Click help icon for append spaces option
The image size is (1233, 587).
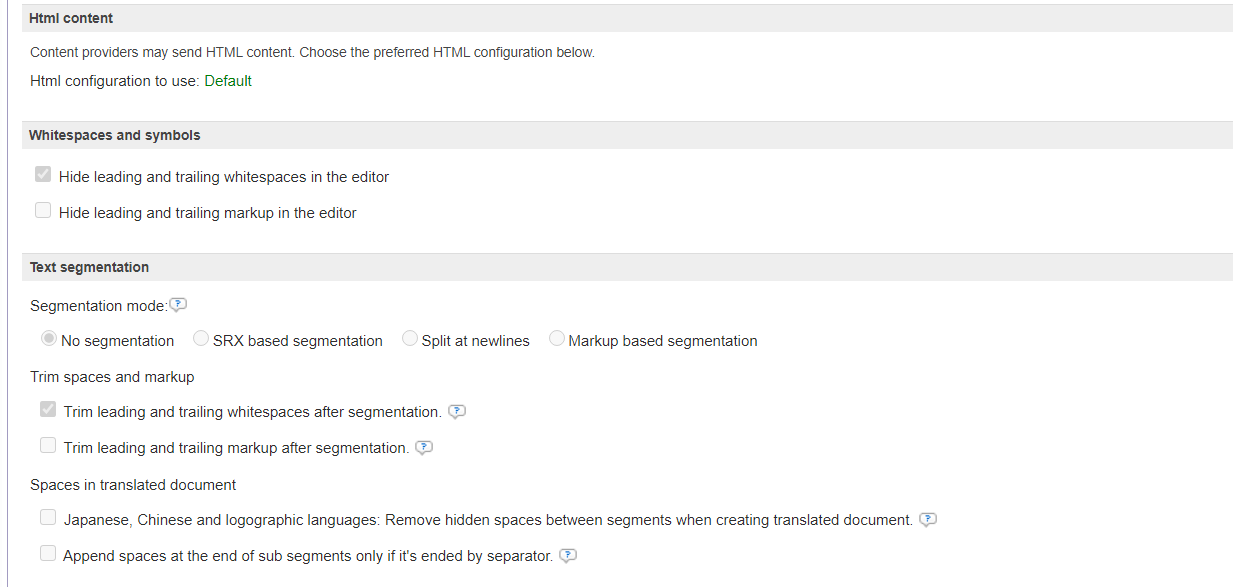click(x=568, y=555)
